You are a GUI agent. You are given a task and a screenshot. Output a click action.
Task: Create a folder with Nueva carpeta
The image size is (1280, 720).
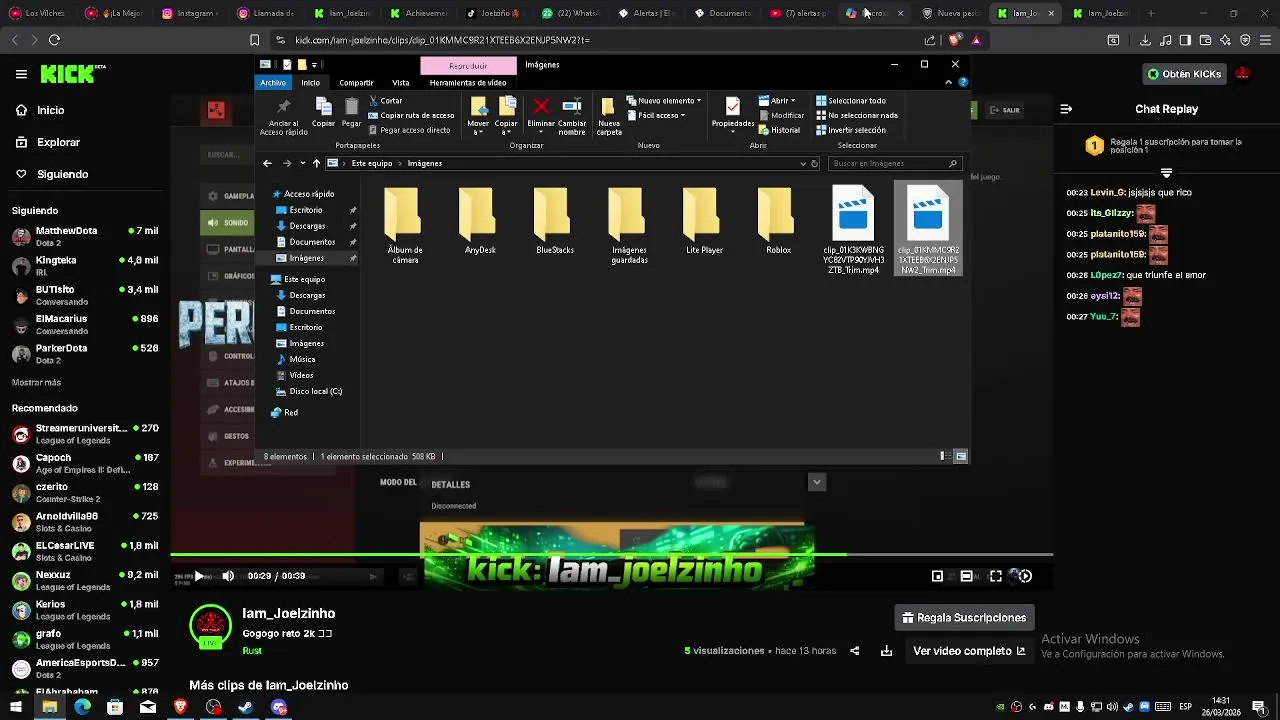coord(609,115)
